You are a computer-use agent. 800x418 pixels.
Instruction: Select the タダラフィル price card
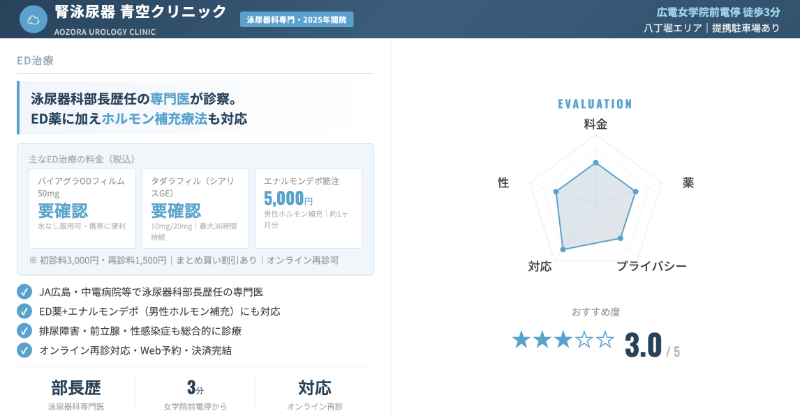coord(195,208)
